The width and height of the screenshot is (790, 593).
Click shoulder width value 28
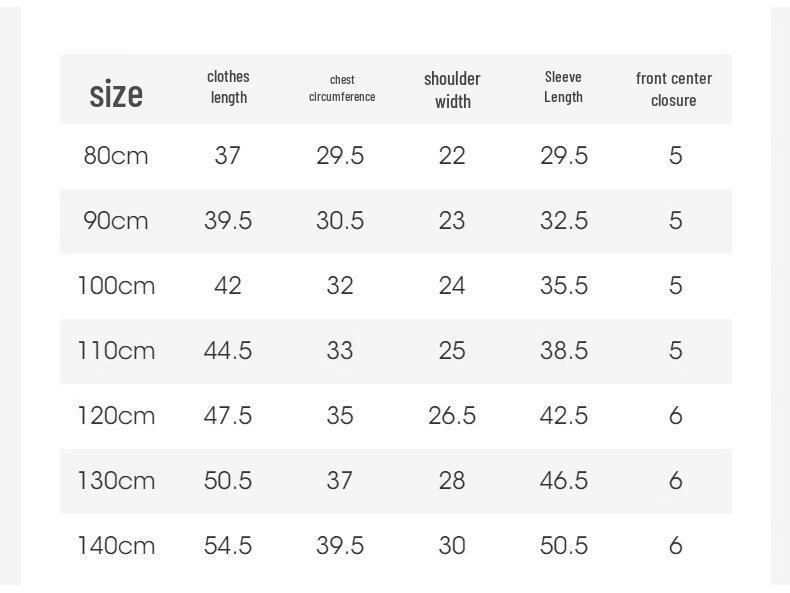click(x=452, y=481)
